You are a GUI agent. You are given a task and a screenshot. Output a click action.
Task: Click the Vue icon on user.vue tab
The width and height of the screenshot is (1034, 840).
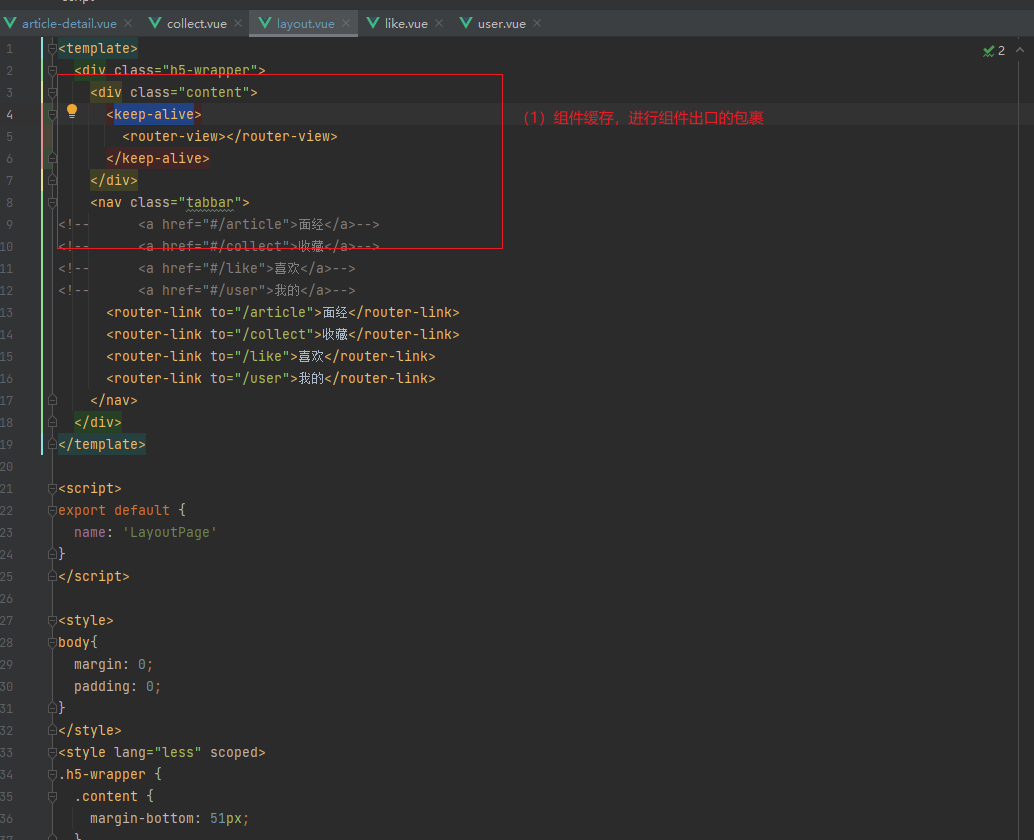[466, 23]
